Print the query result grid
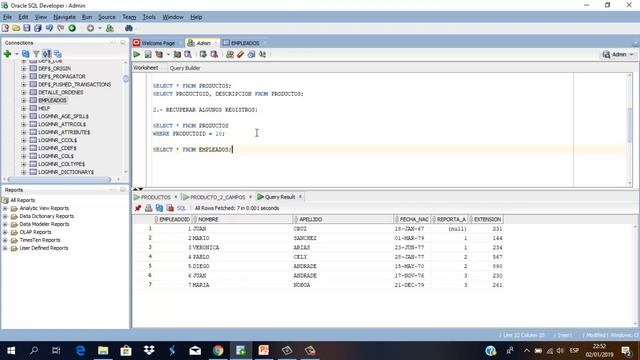Image resolution: width=640 pixels, height=360 pixels. click(149, 208)
